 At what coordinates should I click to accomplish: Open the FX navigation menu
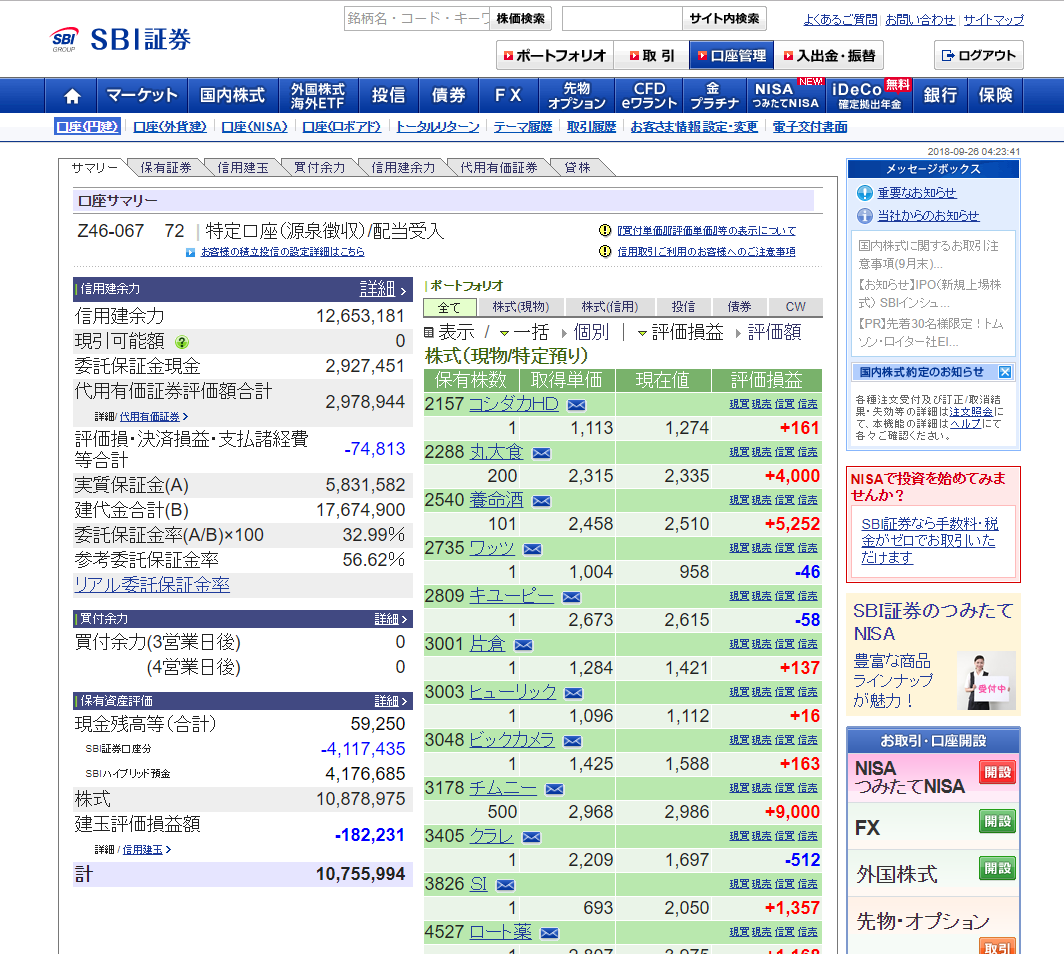pyautogui.click(x=508, y=96)
